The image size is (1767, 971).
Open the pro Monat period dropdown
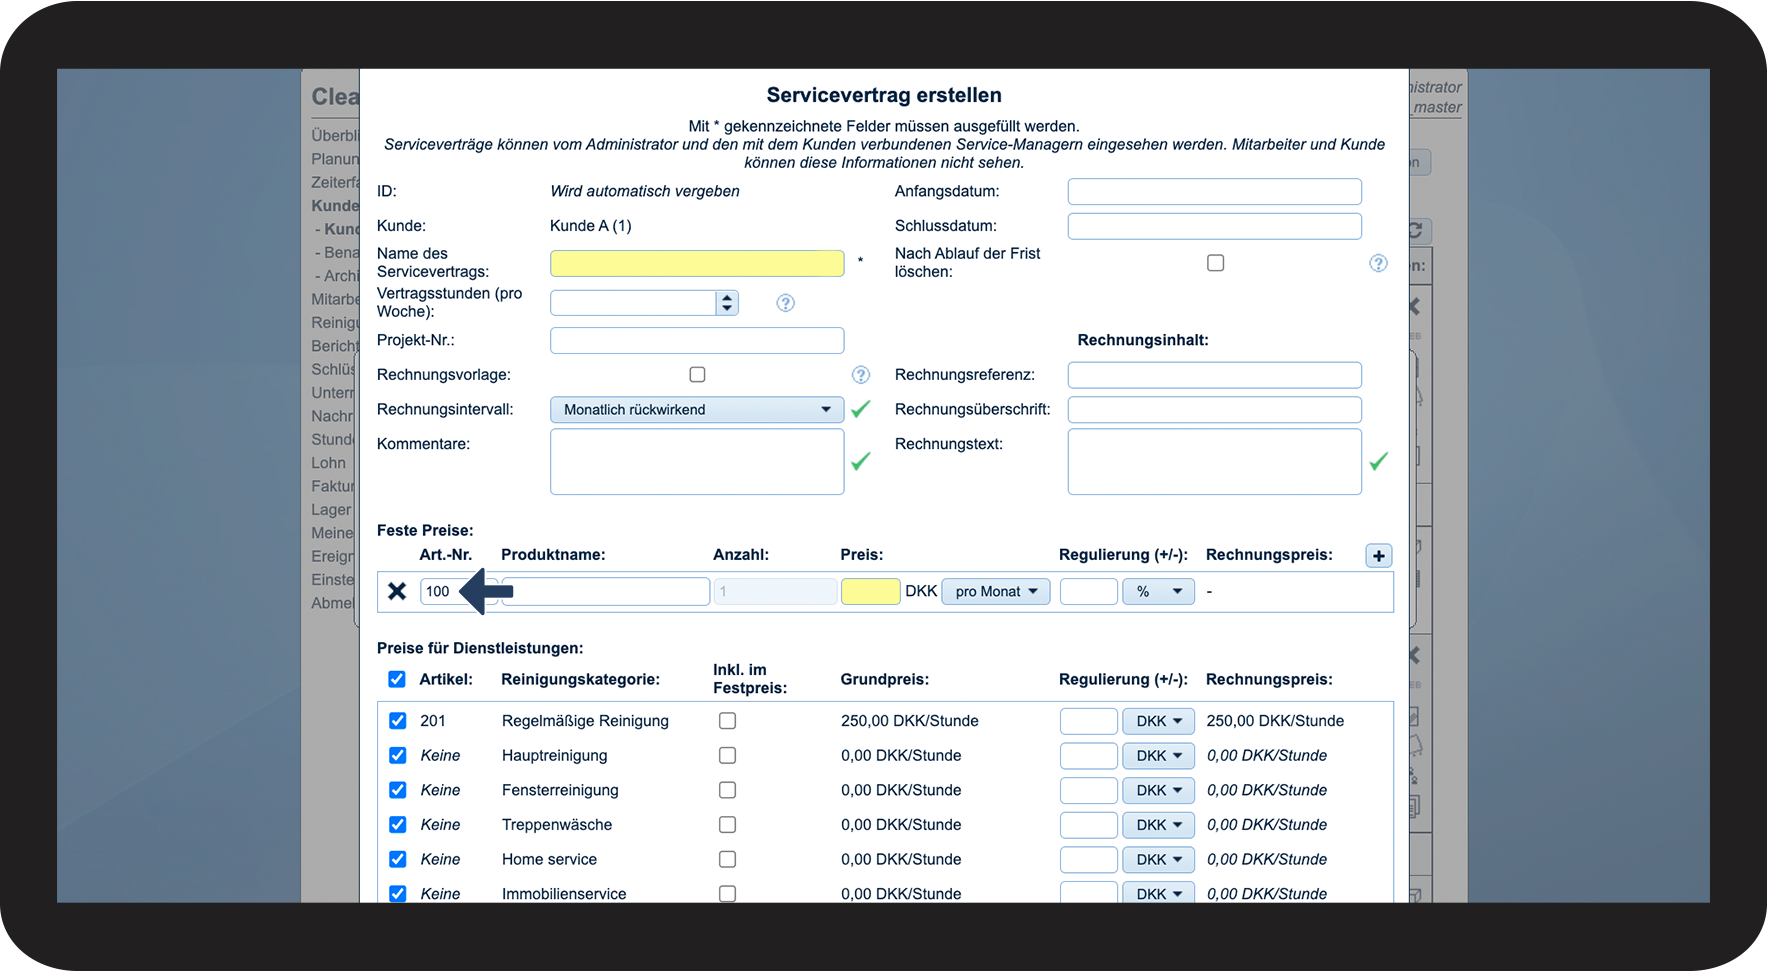[x=996, y=591]
